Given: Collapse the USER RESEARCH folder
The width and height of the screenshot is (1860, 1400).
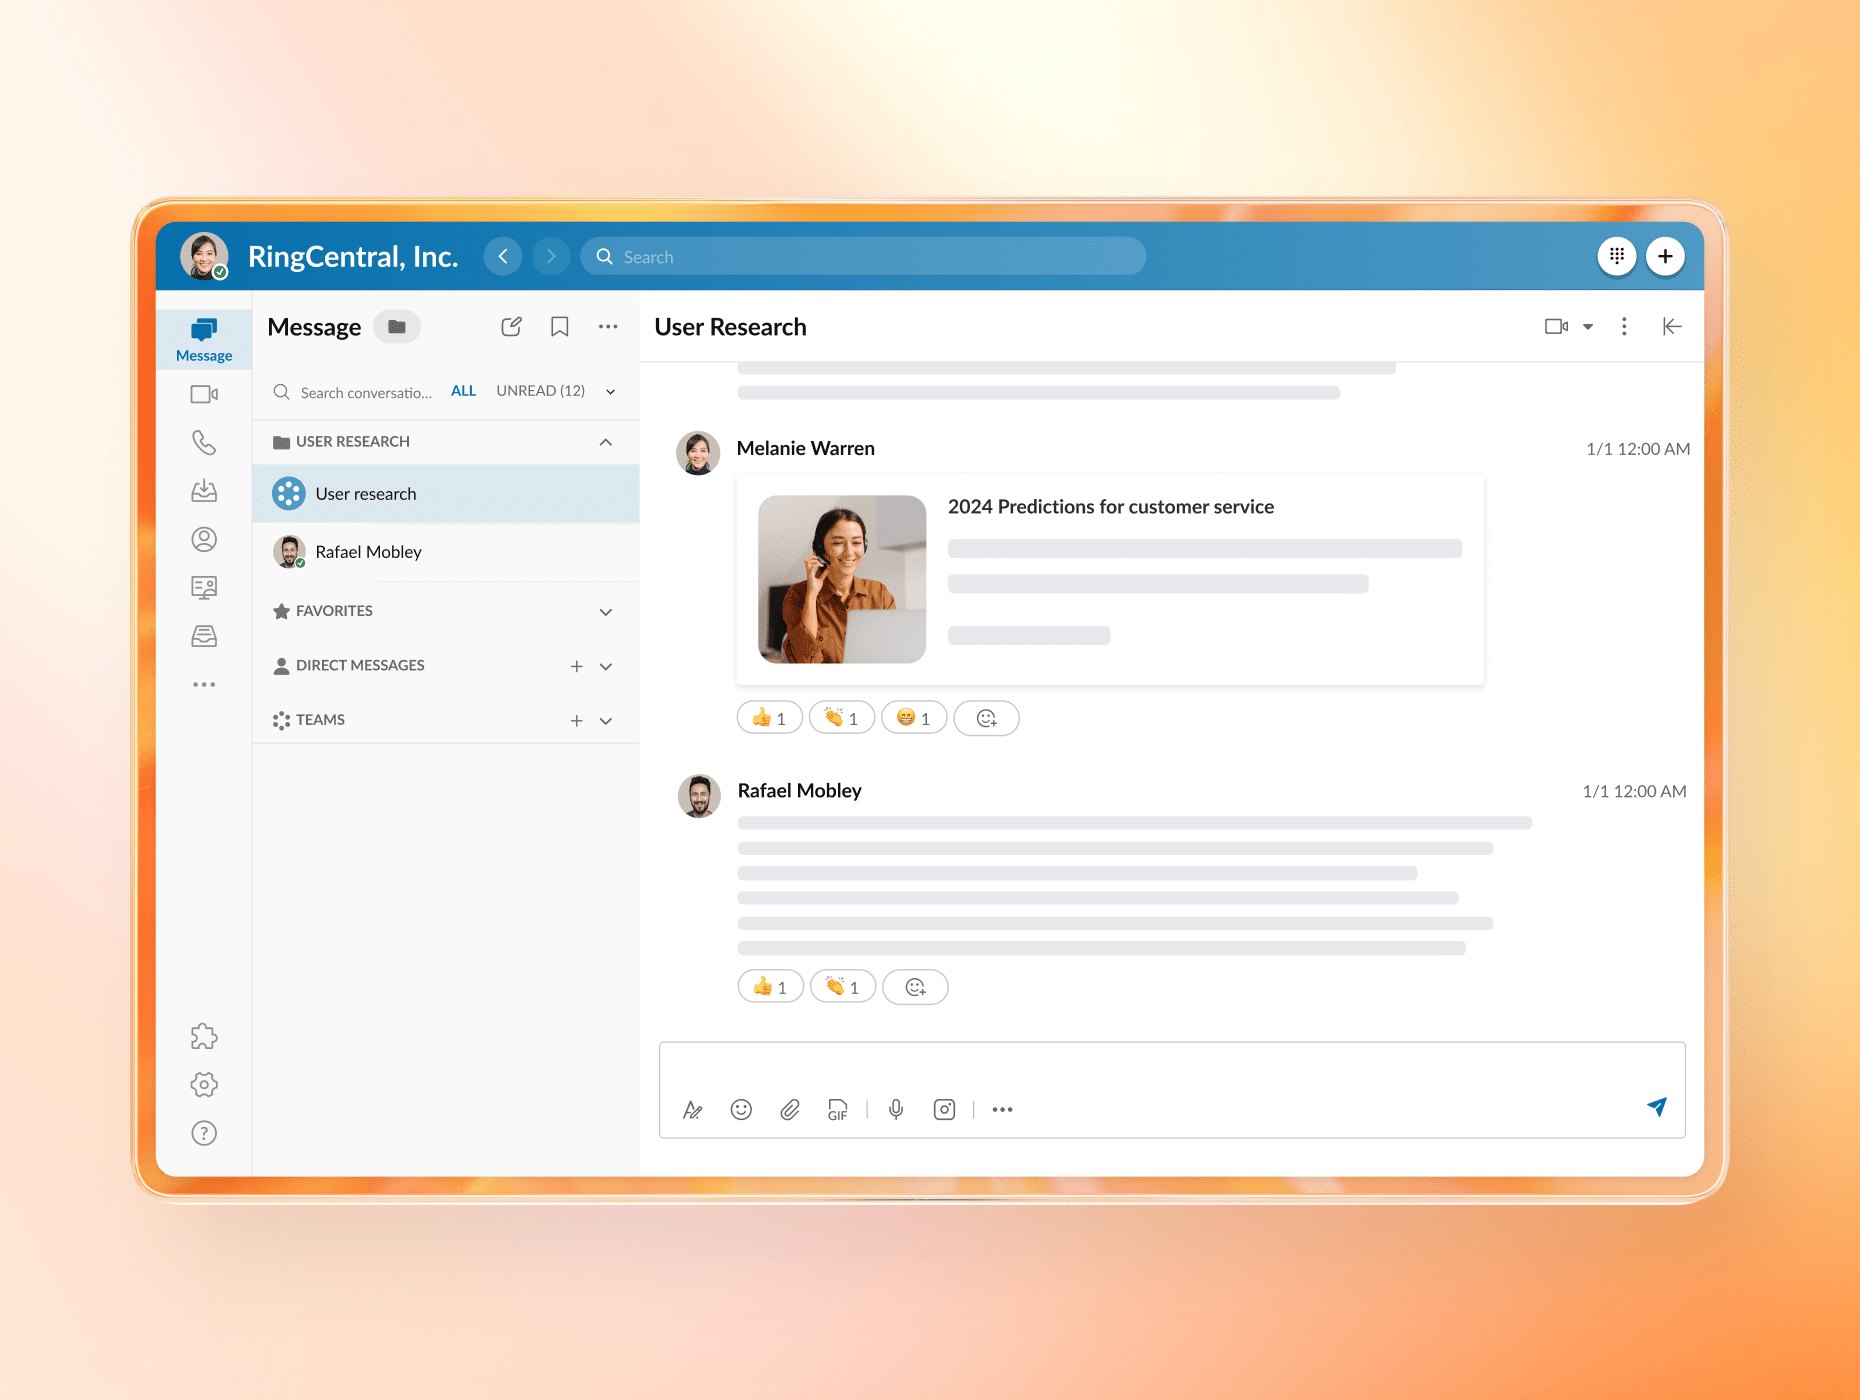Looking at the screenshot, I should tap(605, 442).
